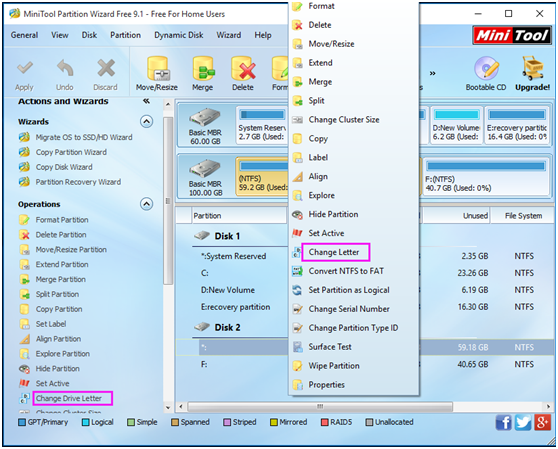Open the Bootable CD tool
558x449 pixels.
tap(486, 74)
